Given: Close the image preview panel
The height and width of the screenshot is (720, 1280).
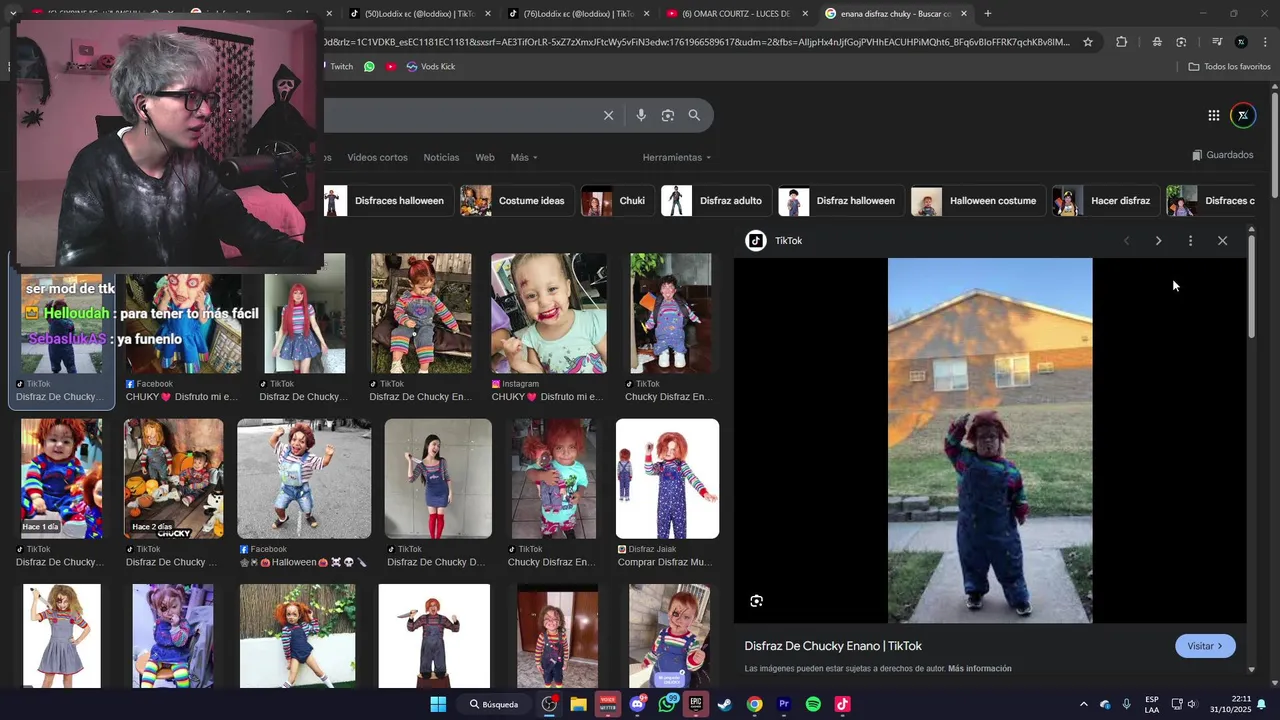Looking at the screenshot, I should 1222,241.
